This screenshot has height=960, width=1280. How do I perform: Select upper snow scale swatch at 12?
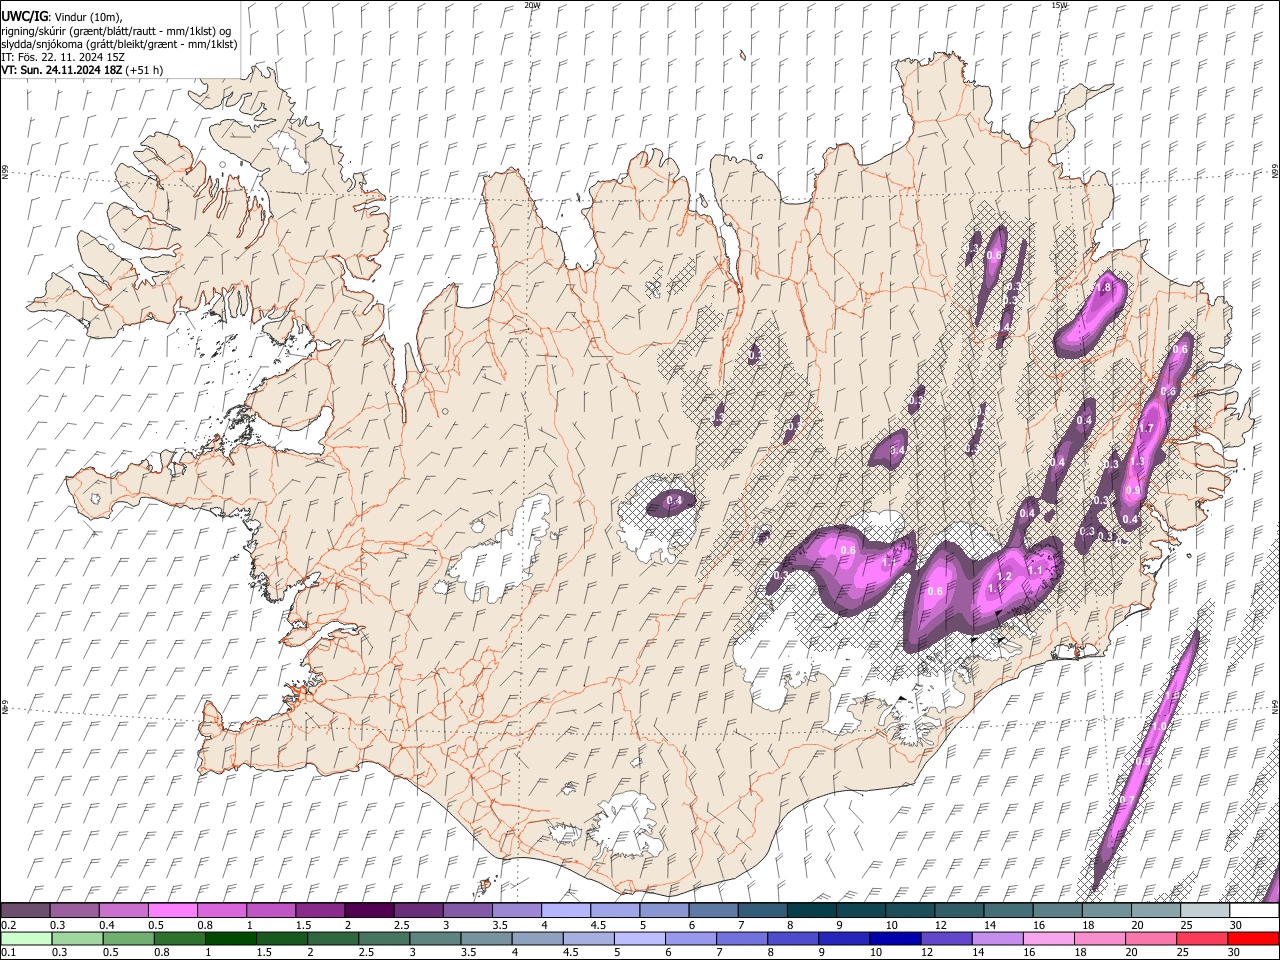(x=960, y=911)
